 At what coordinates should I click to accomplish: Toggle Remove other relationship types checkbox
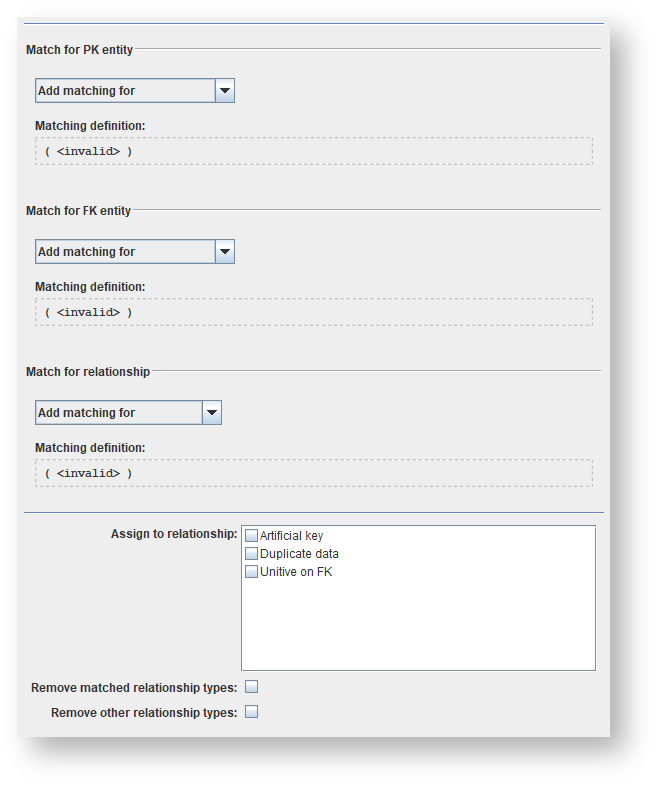click(252, 712)
